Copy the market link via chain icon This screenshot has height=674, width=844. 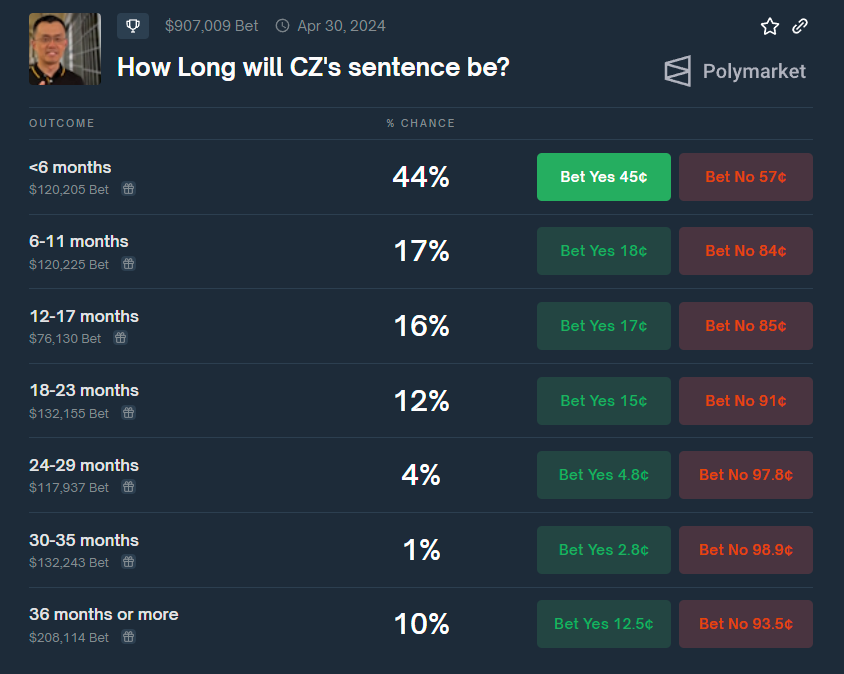800,27
